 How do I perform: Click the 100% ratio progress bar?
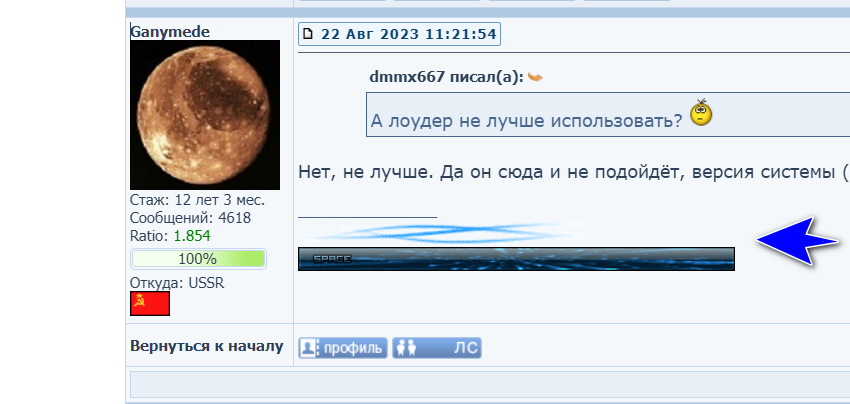click(198, 259)
